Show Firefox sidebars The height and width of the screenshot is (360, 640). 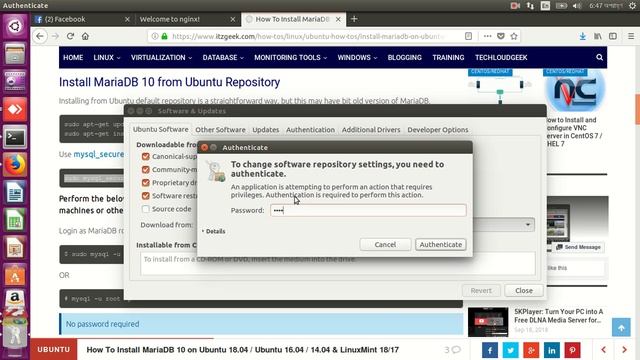tap(613, 36)
